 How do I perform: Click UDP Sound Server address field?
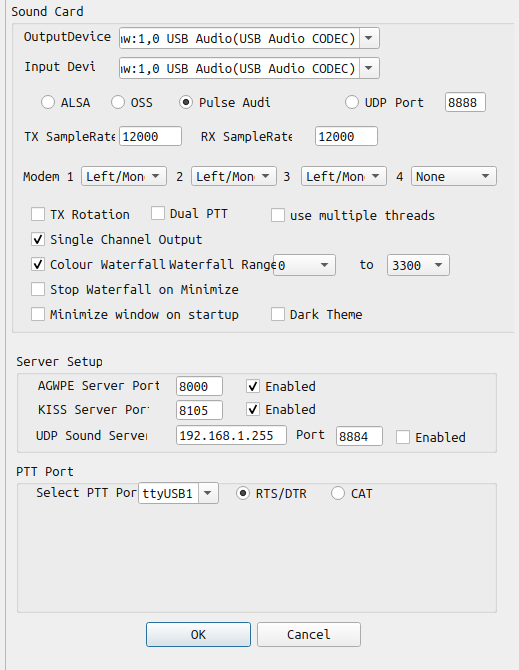pos(231,435)
